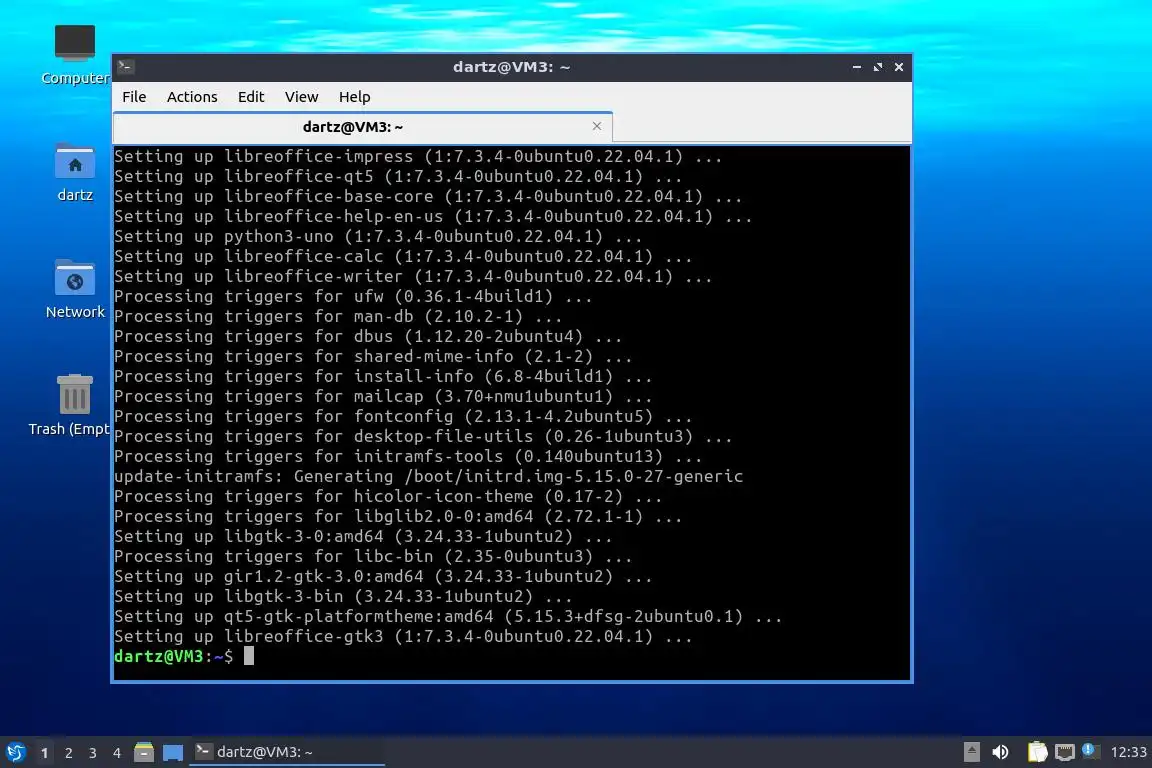Click the 12:33 clock
The image size is (1152, 768).
click(x=1128, y=752)
